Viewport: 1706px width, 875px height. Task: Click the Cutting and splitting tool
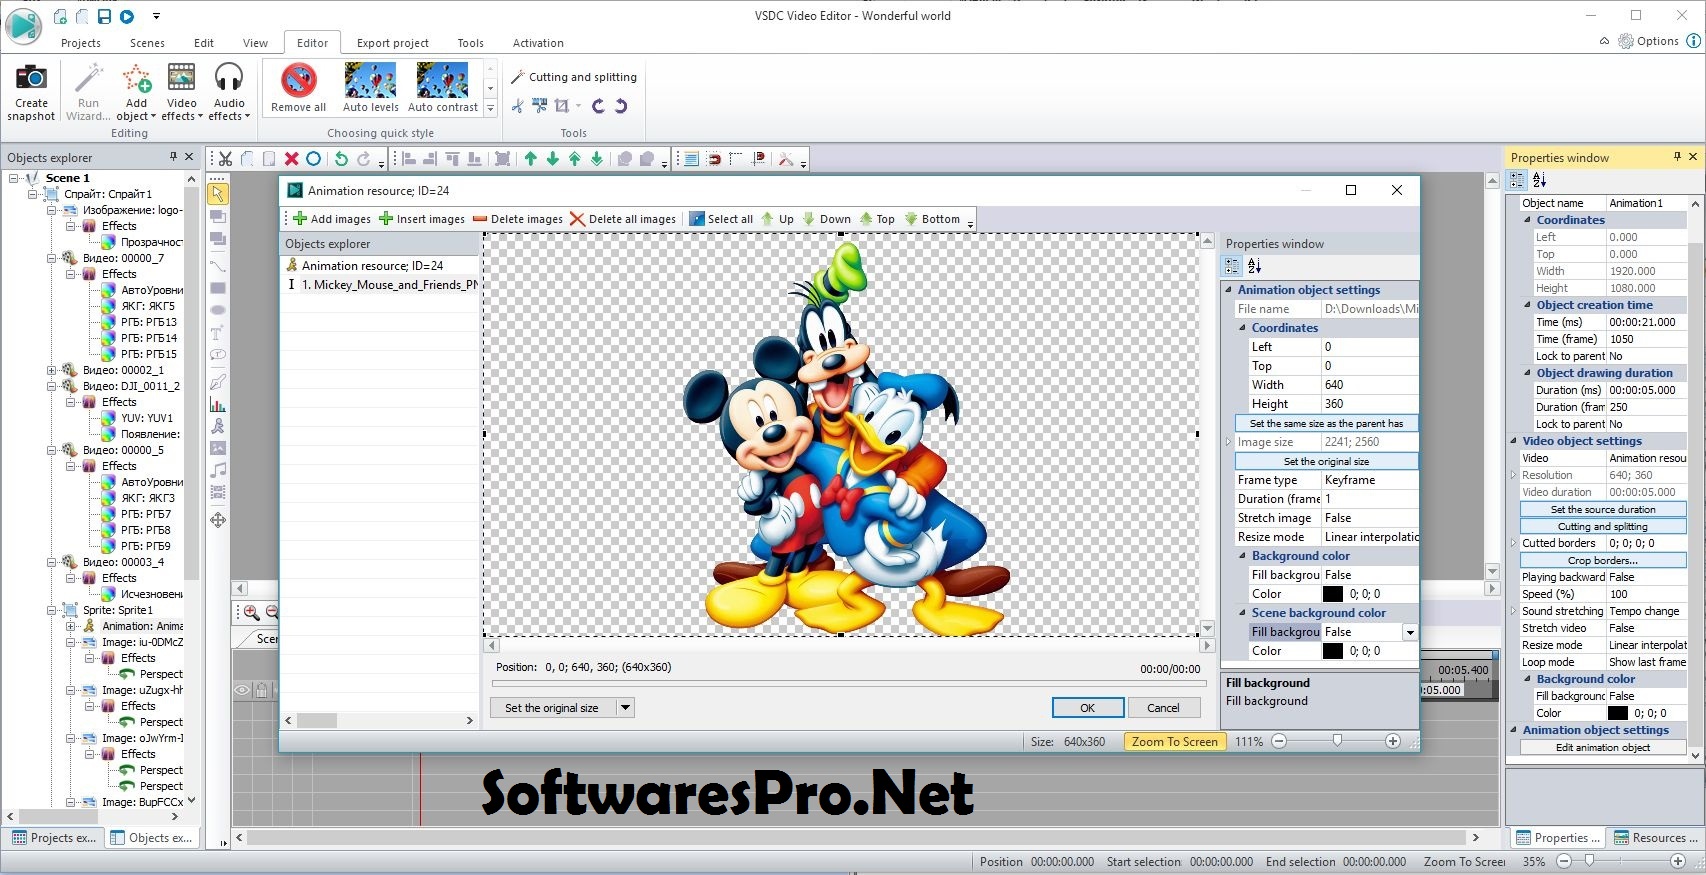point(573,77)
